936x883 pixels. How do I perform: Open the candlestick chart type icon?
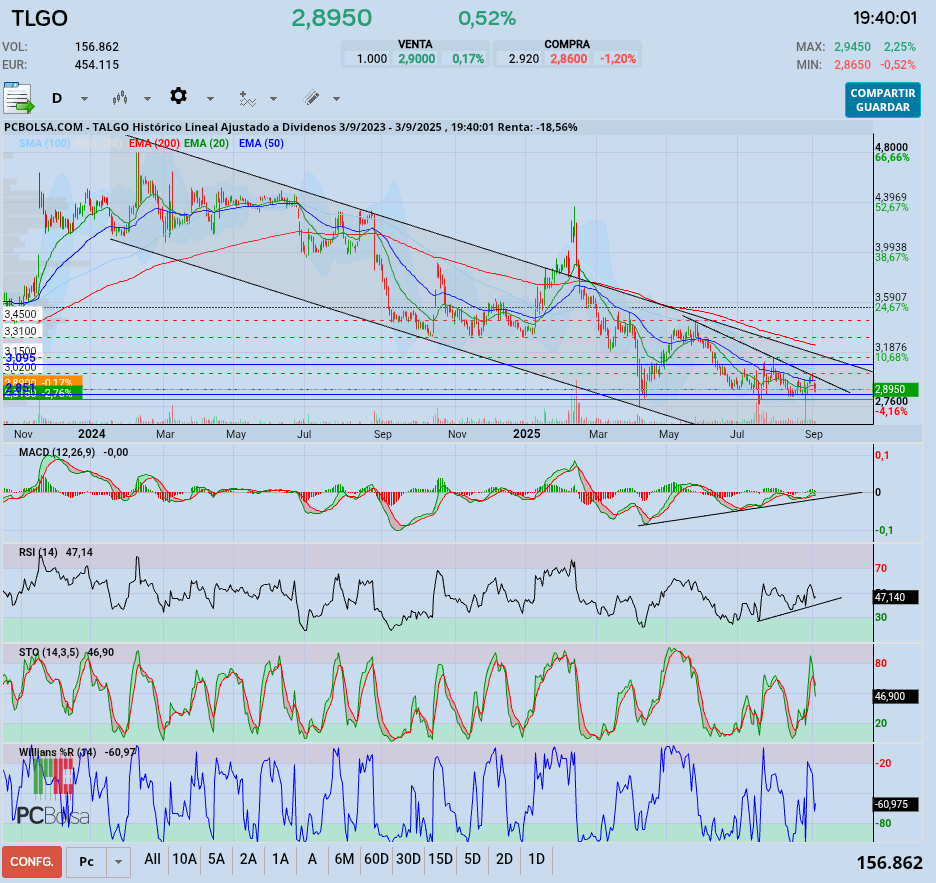click(120, 98)
